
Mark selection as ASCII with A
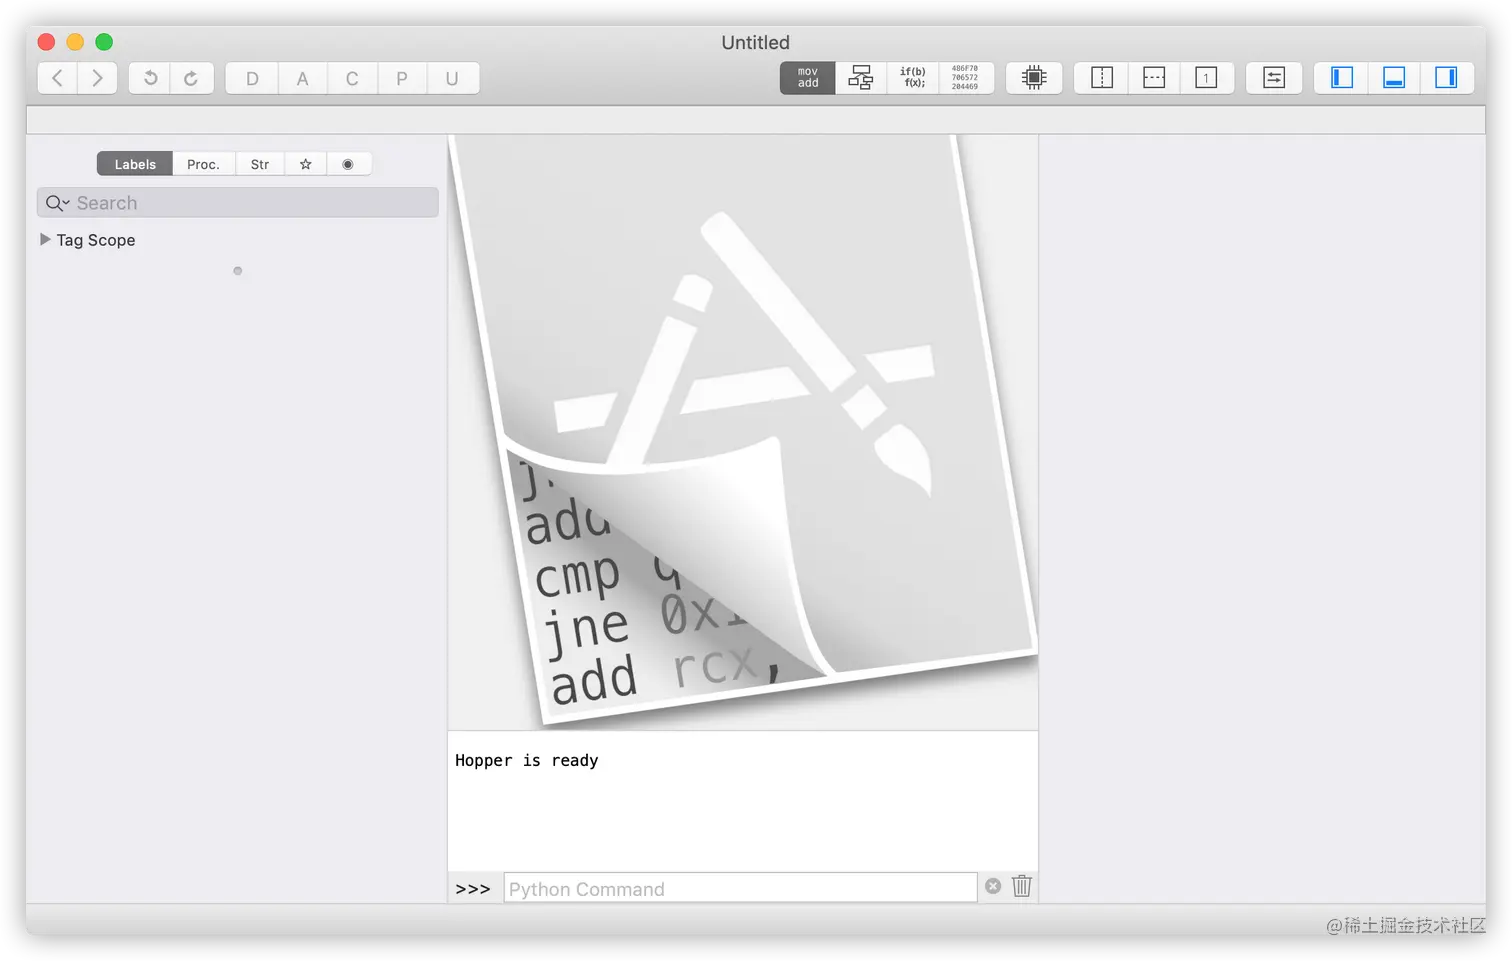[302, 78]
